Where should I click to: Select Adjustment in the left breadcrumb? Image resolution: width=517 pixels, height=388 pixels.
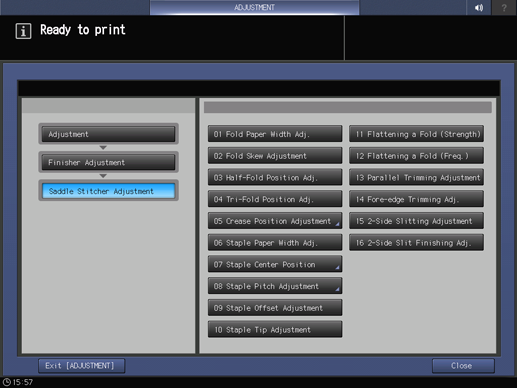(108, 134)
